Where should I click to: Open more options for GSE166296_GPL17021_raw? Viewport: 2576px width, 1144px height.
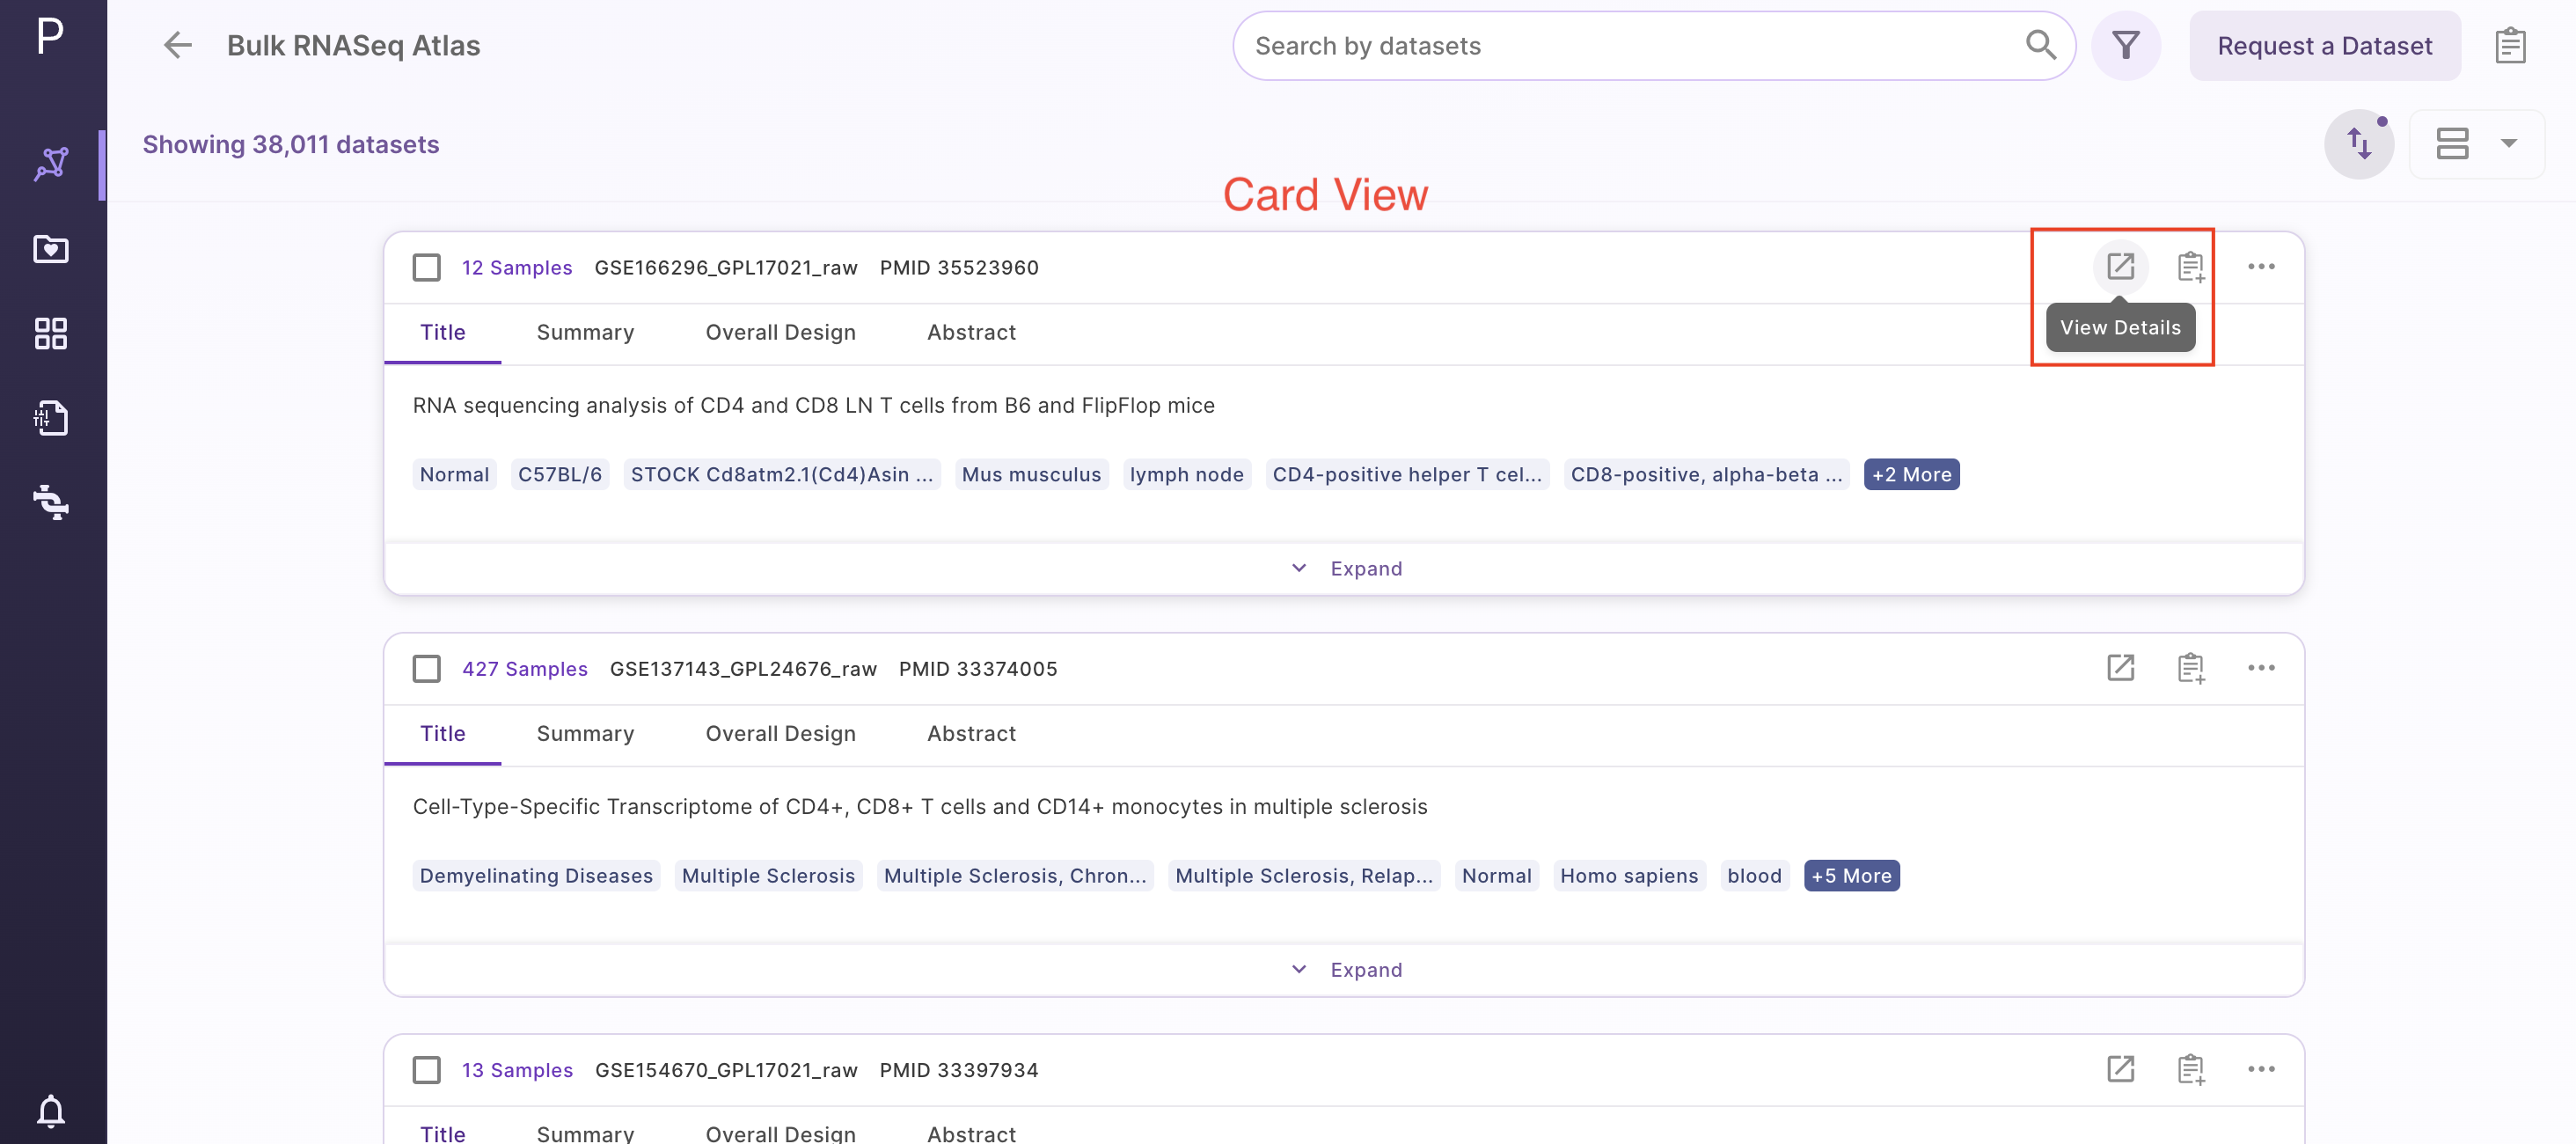2261,266
